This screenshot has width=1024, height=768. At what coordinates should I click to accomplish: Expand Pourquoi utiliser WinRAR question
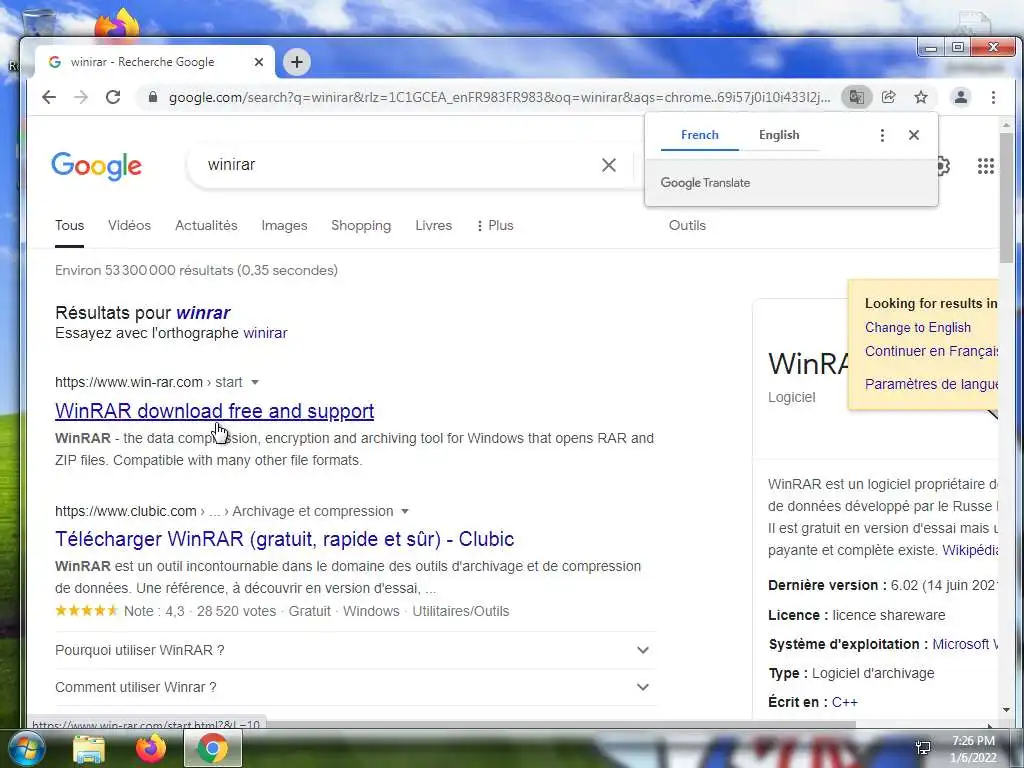click(x=355, y=650)
